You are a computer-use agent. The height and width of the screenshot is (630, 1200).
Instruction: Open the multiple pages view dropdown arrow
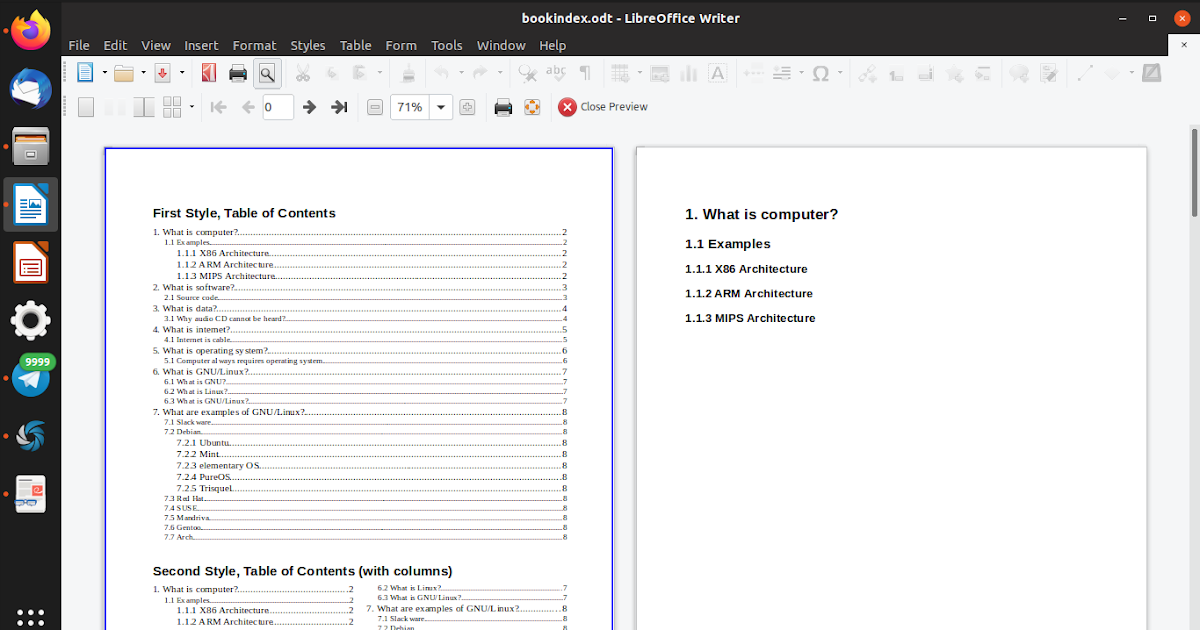pos(191,107)
